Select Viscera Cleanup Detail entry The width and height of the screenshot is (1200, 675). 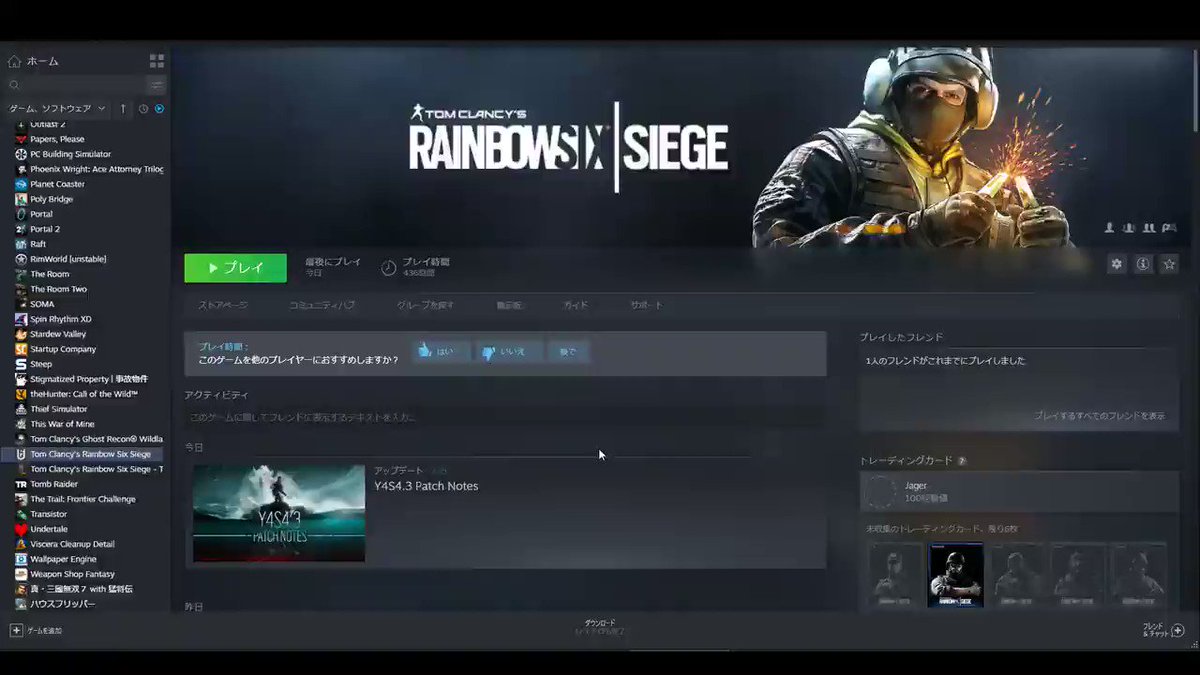(72, 544)
